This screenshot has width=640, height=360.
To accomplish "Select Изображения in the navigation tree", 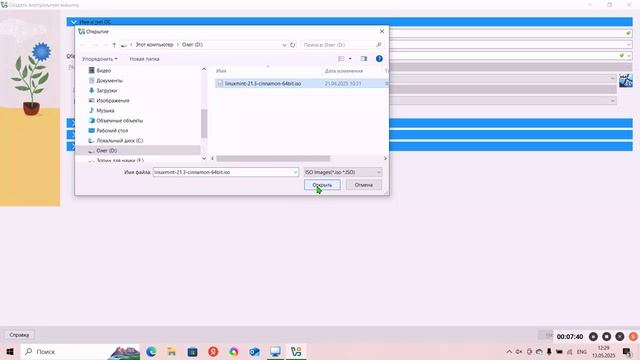I will click(x=113, y=100).
